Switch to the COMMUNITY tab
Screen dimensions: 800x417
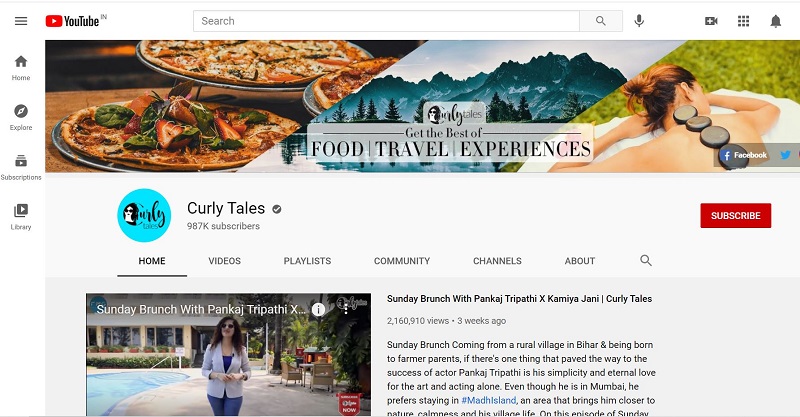click(x=402, y=261)
